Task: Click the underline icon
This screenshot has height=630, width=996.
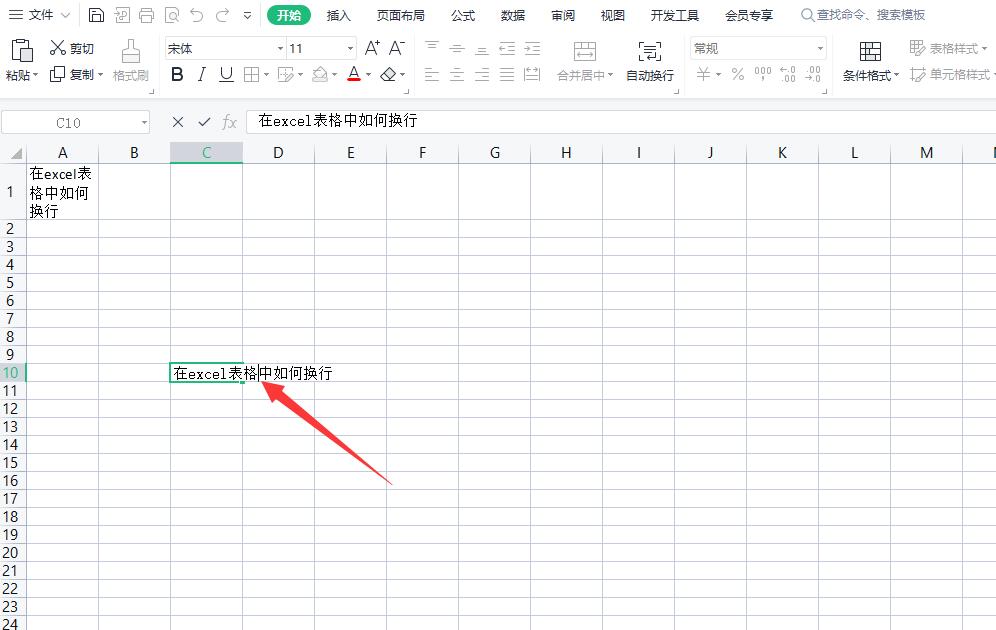Action: coord(226,74)
